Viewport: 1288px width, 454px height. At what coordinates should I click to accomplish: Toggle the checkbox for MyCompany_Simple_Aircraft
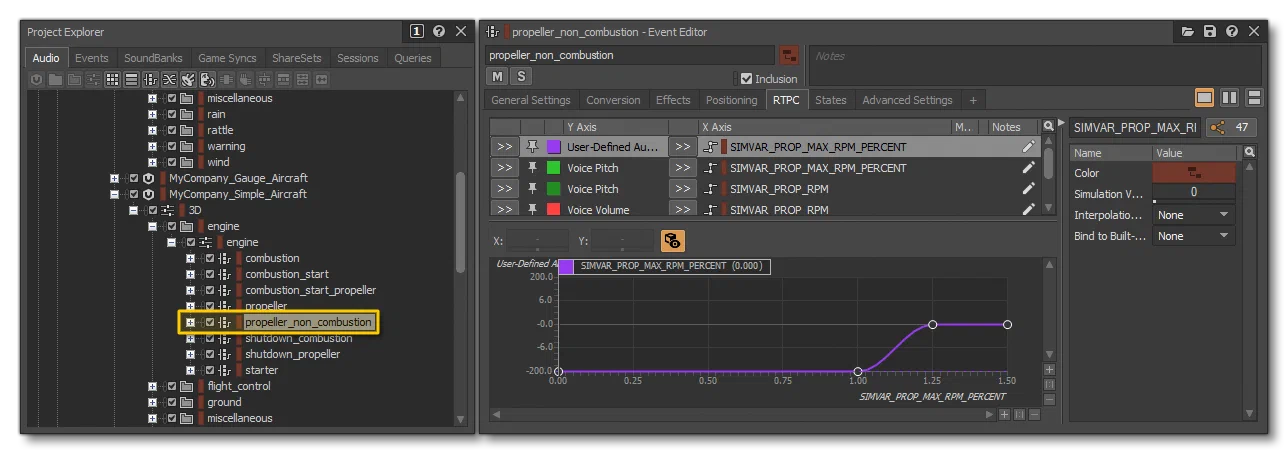(x=134, y=194)
